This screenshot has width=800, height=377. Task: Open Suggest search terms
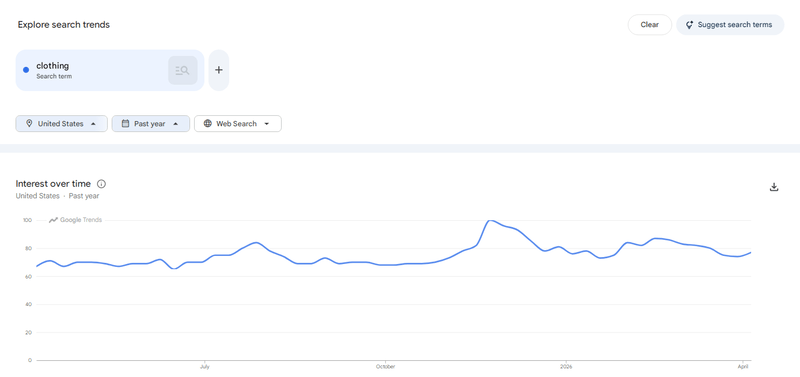pos(730,24)
